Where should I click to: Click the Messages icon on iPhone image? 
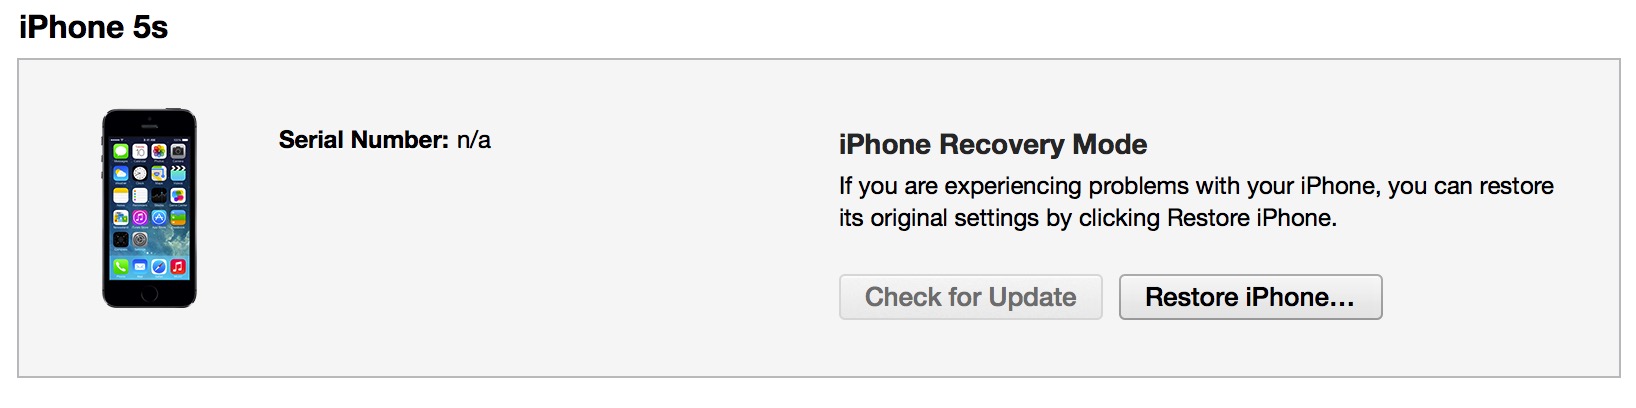point(121,152)
